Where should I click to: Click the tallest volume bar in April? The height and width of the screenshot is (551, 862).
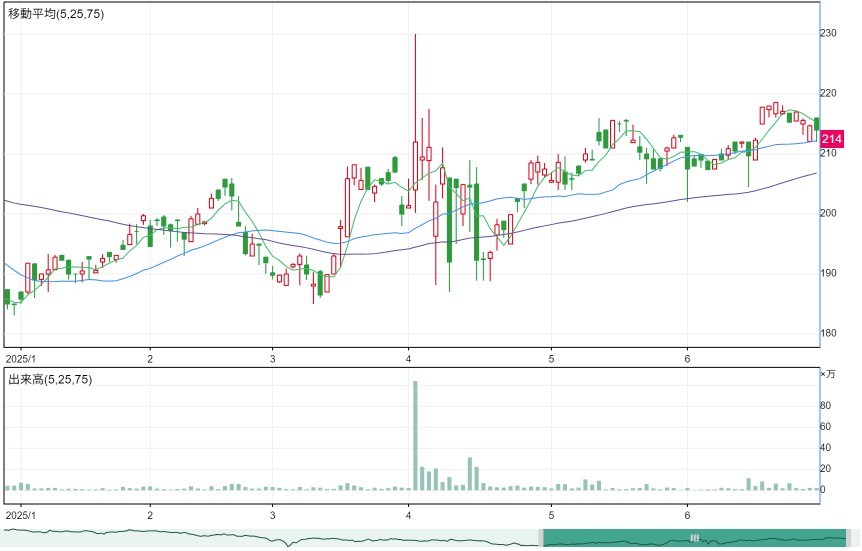pyautogui.click(x=415, y=435)
